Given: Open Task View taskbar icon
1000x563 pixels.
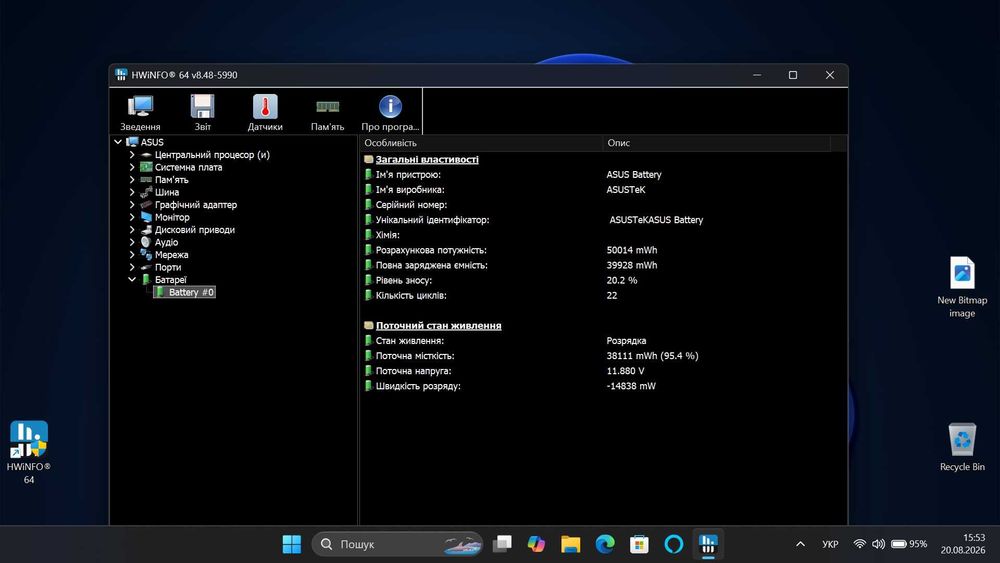Looking at the screenshot, I should pos(503,544).
